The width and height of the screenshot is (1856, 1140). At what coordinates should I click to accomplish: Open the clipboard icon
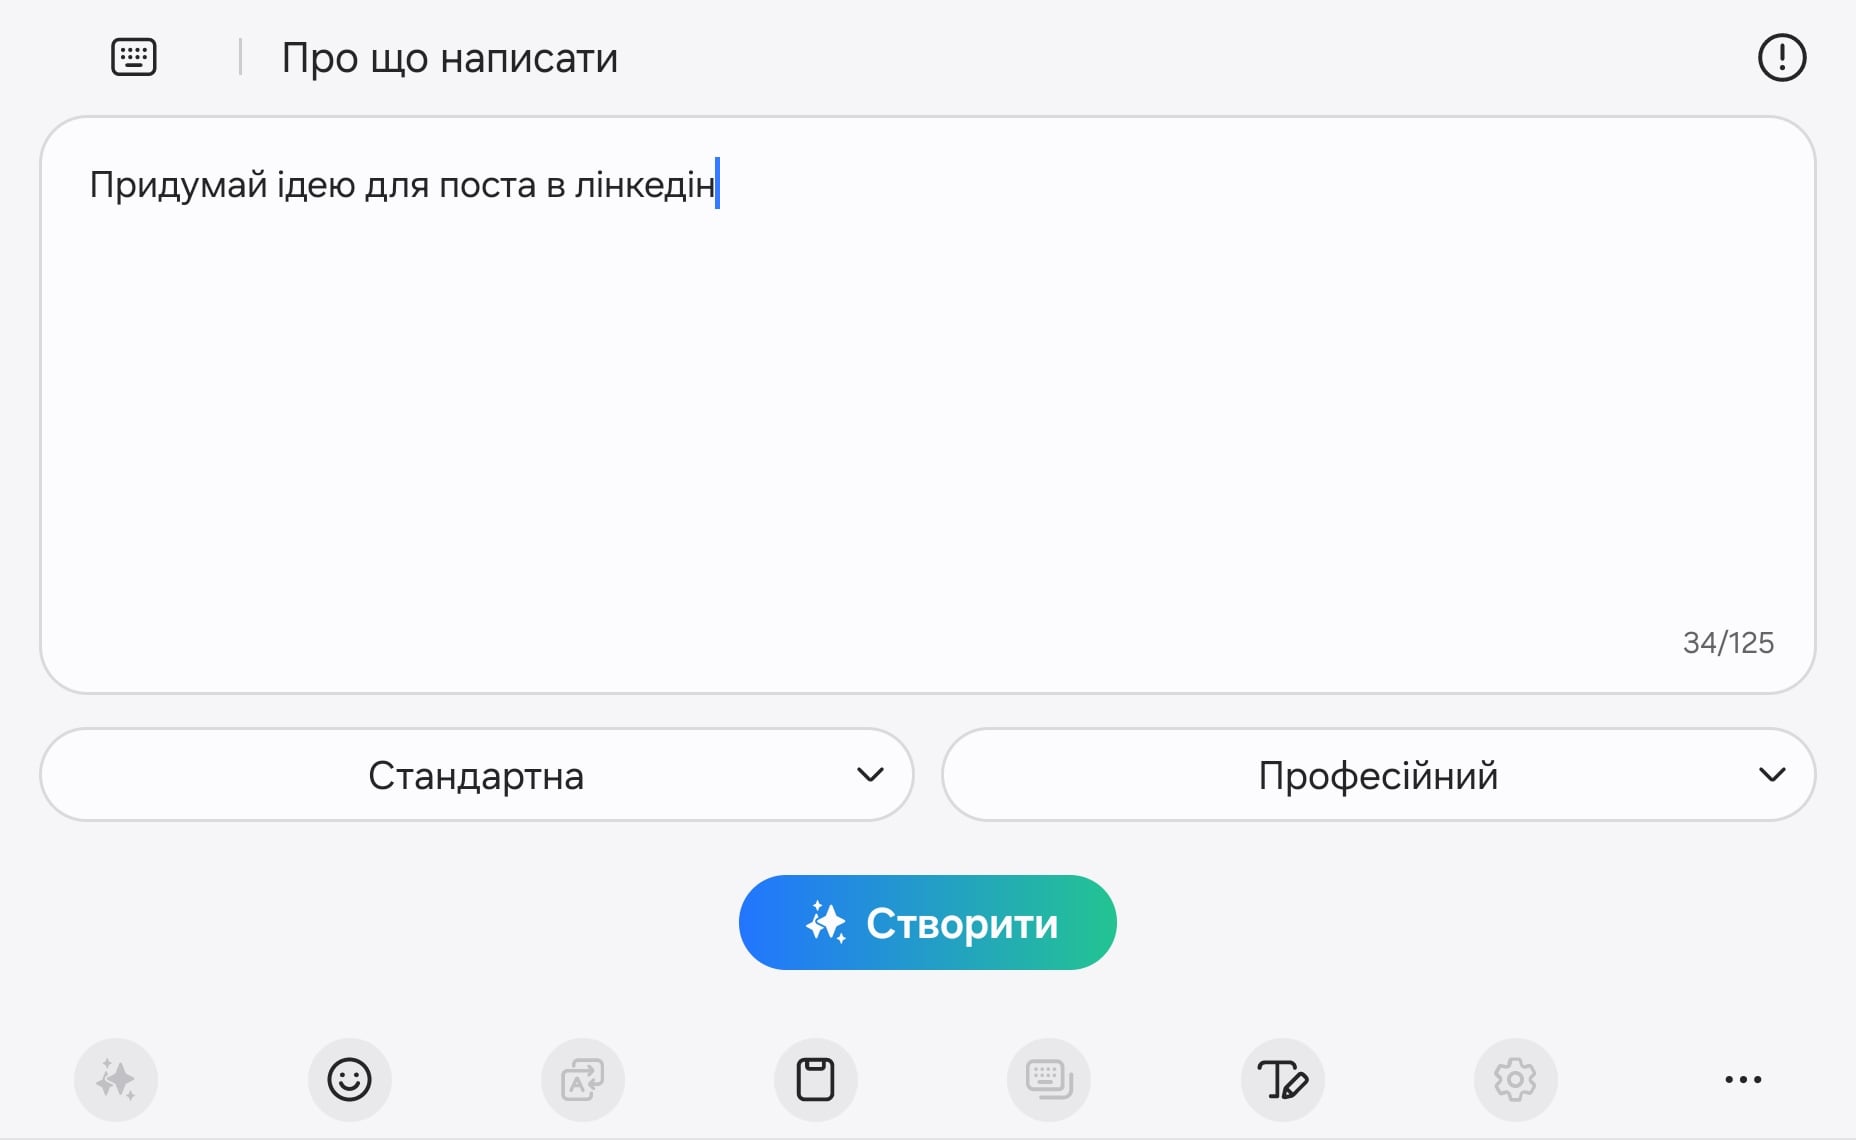[x=815, y=1080]
